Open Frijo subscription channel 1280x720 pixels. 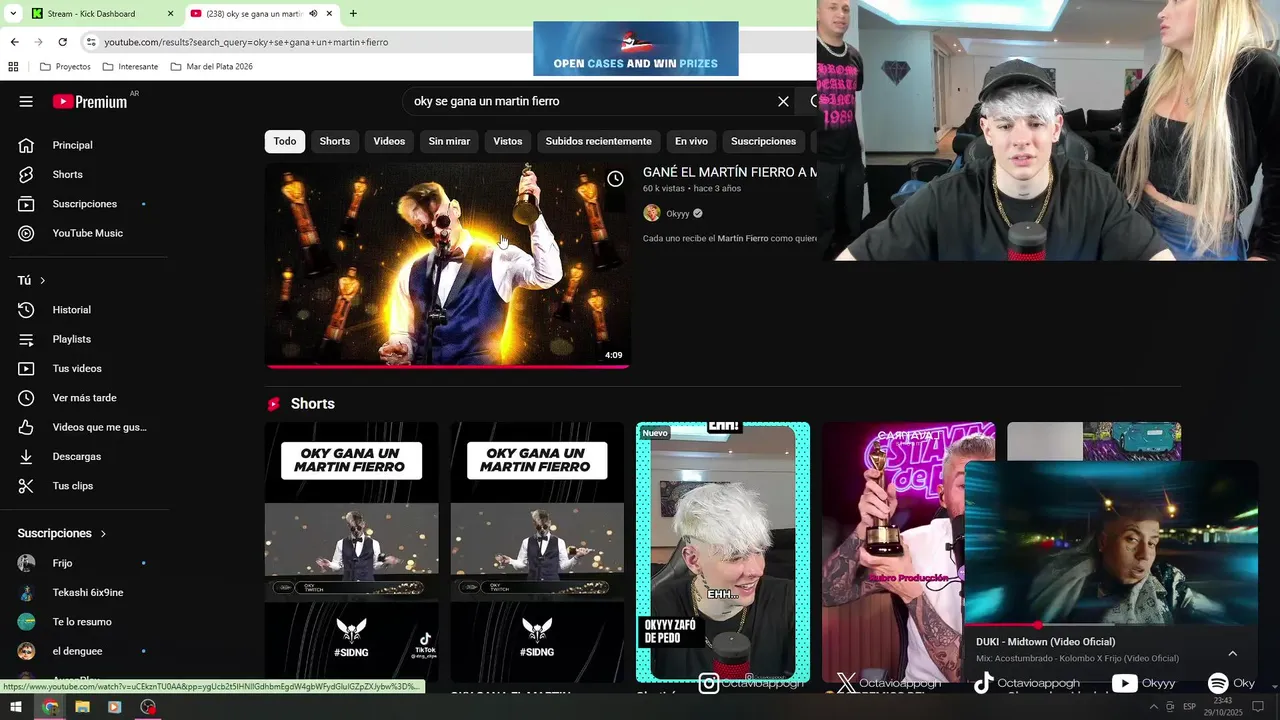[x=62, y=563]
